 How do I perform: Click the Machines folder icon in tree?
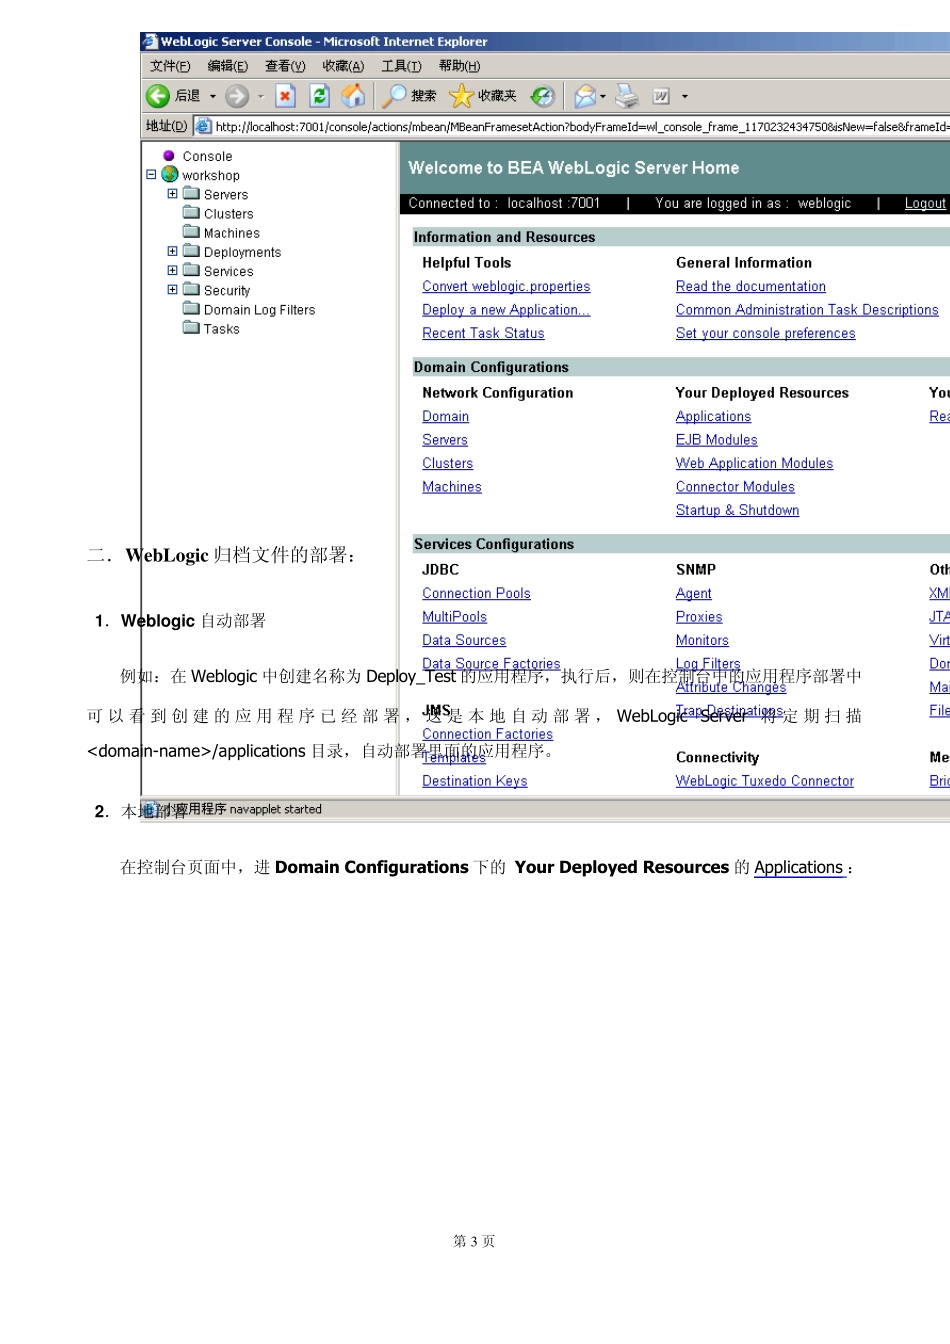tap(192, 232)
